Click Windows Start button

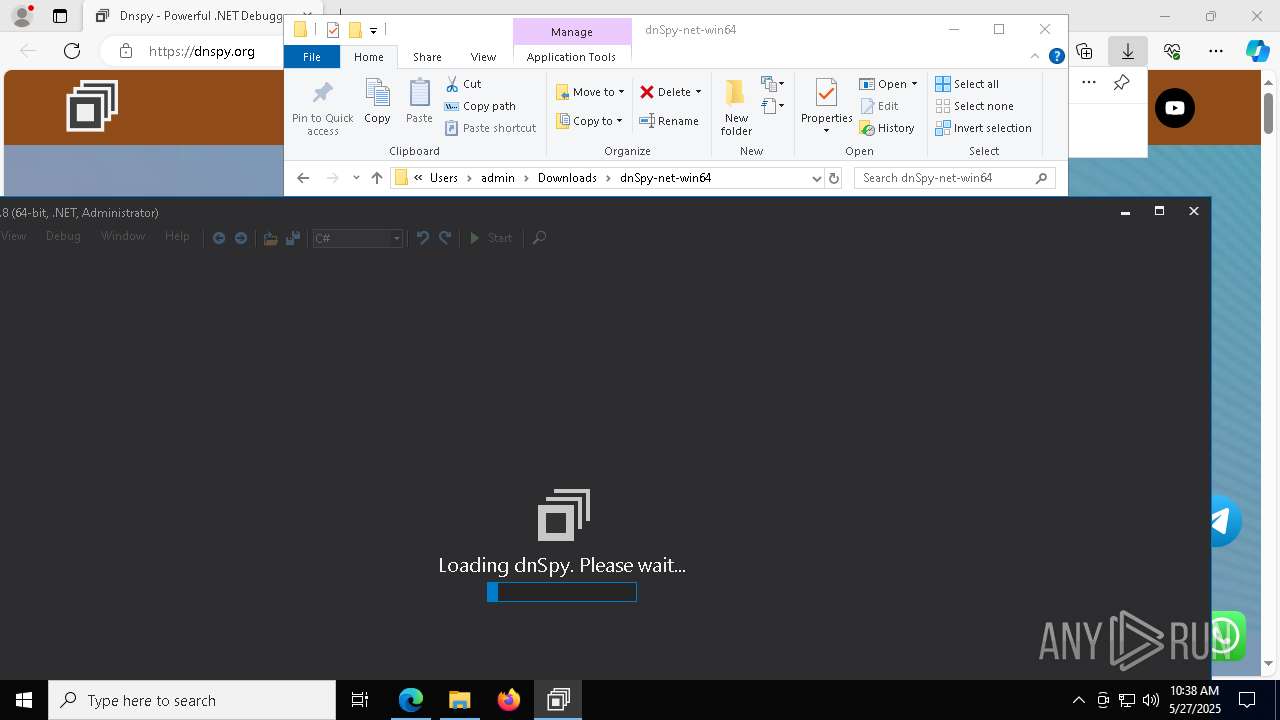(x=24, y=700)
